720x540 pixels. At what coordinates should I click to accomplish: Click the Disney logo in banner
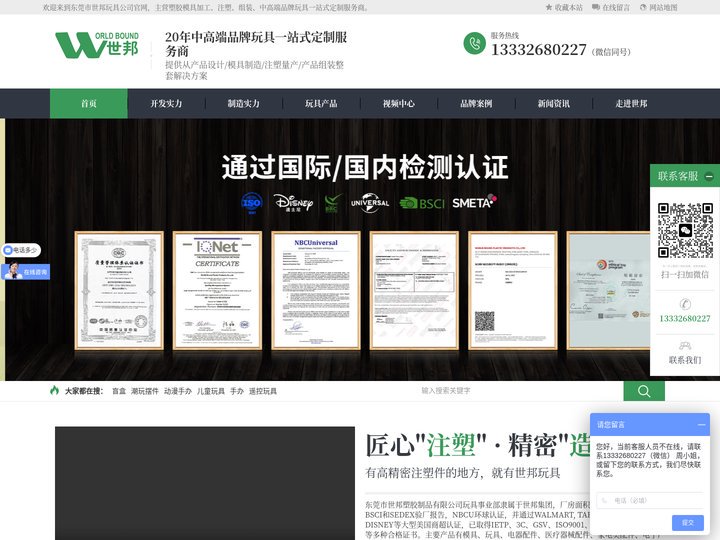point(293,202)
